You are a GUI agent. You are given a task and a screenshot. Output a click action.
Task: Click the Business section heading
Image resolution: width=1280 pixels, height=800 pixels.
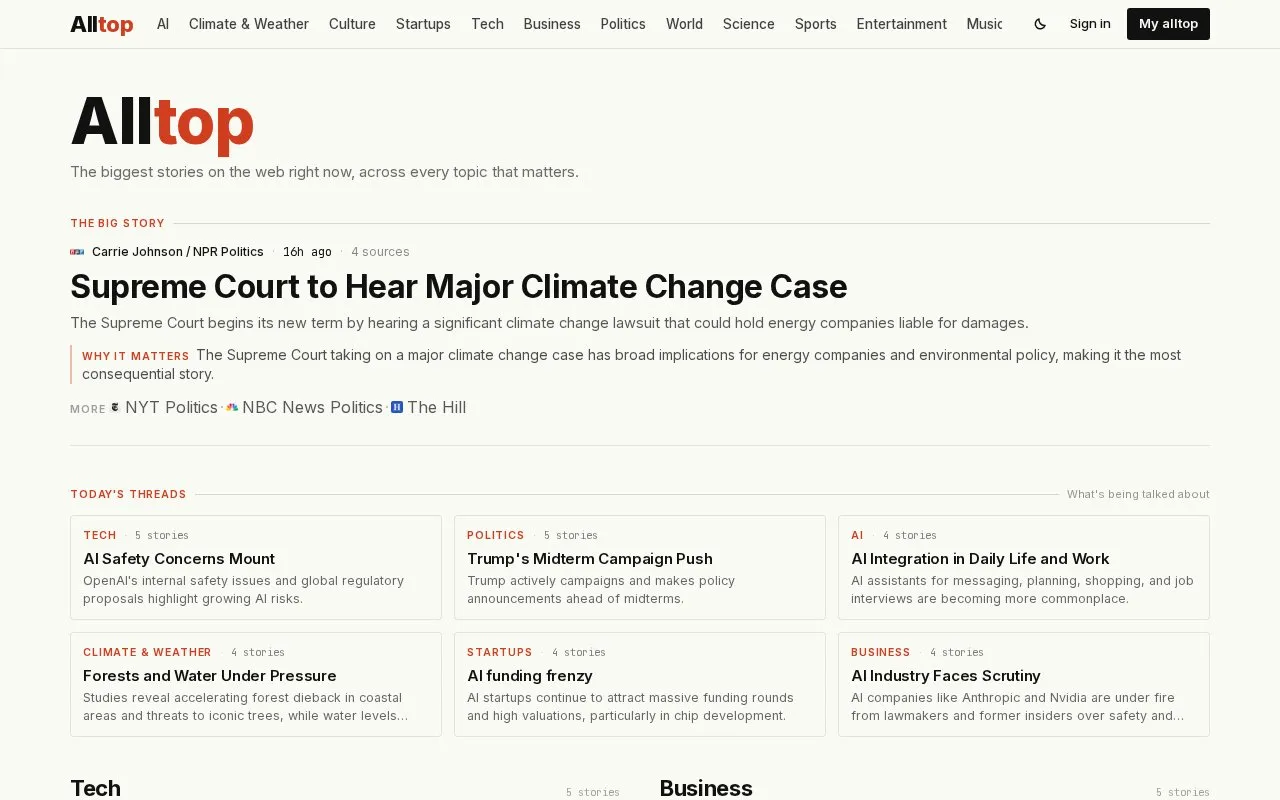706,788
